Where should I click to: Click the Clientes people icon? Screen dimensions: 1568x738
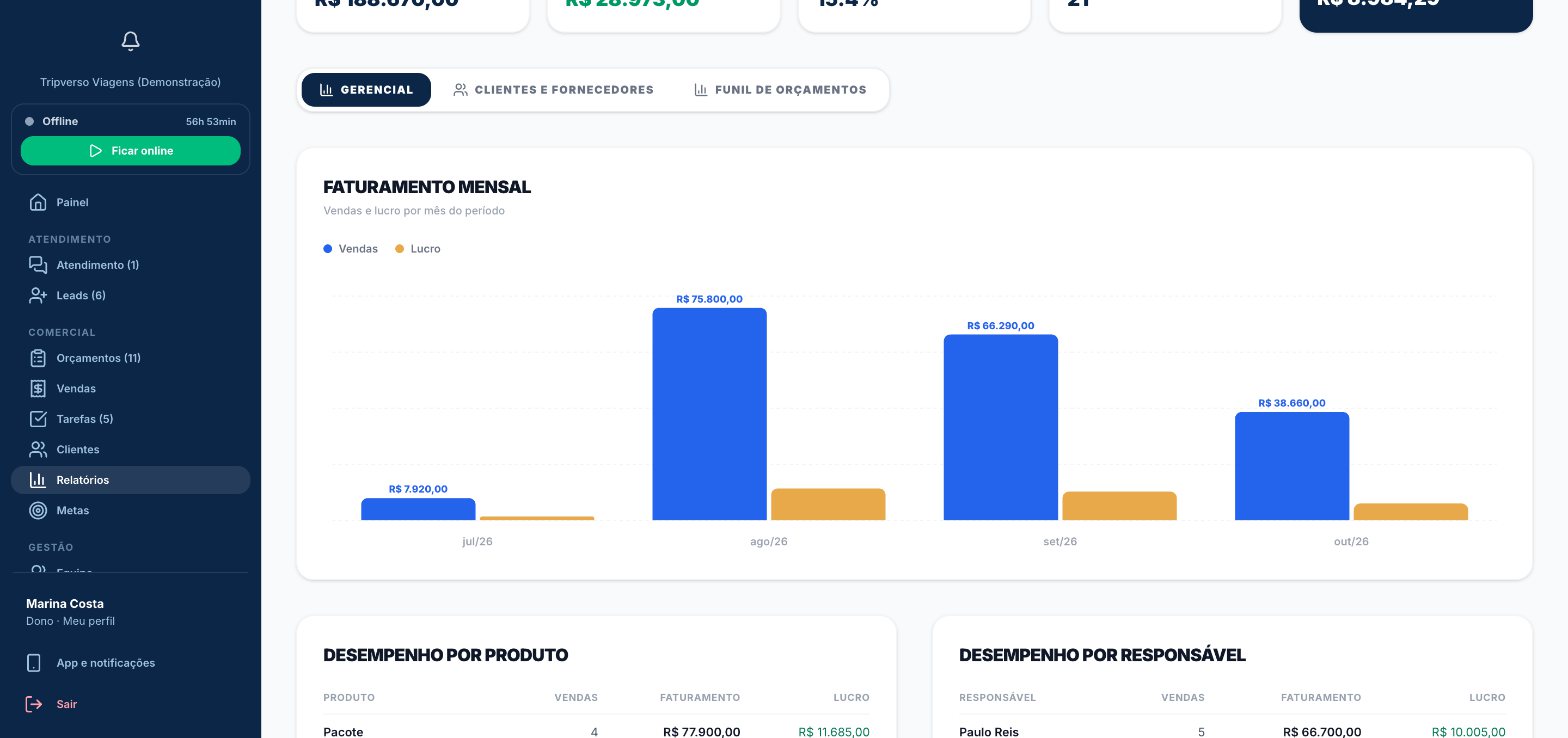pos(38,450)
